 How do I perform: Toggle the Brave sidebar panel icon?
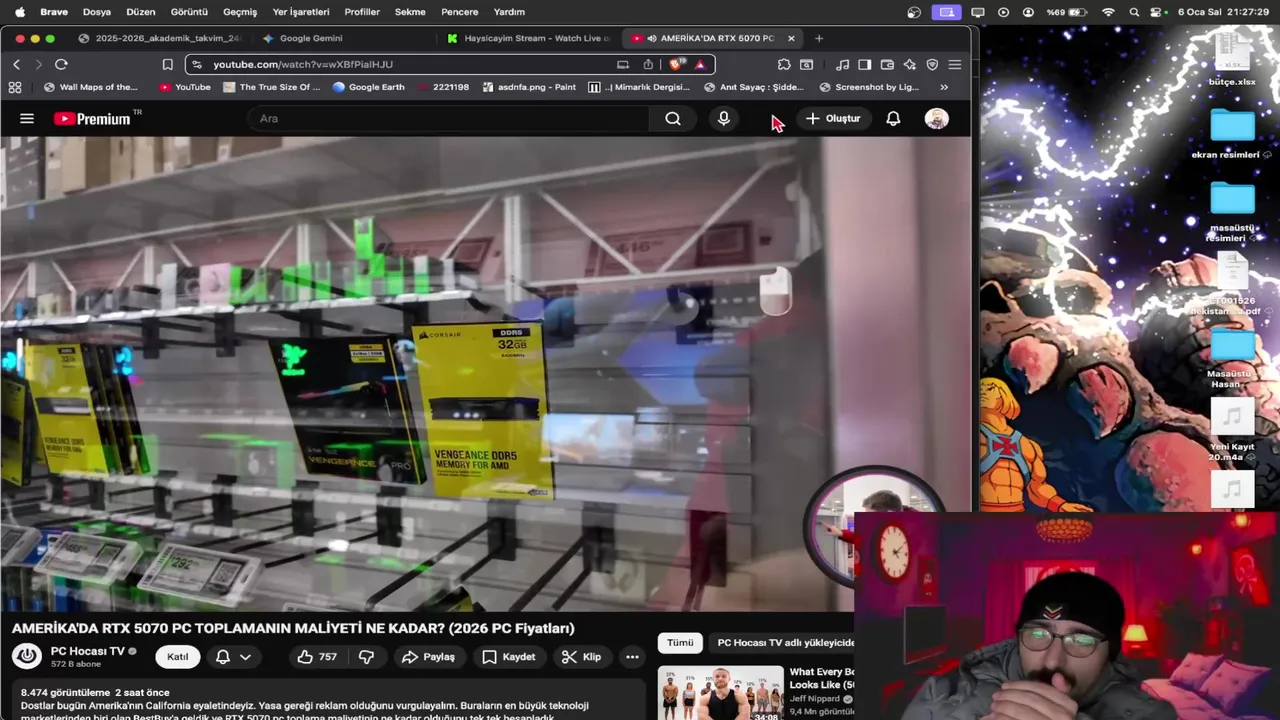pos(864,64)
